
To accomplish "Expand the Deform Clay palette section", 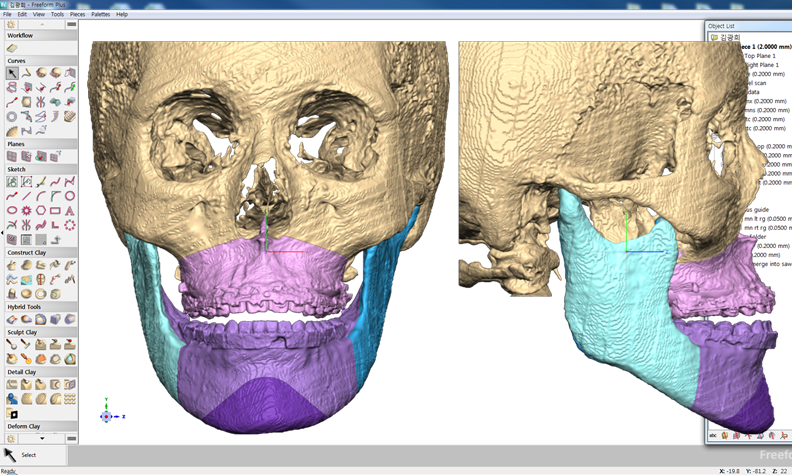I will pyautogui.click(x=39, y=426).
